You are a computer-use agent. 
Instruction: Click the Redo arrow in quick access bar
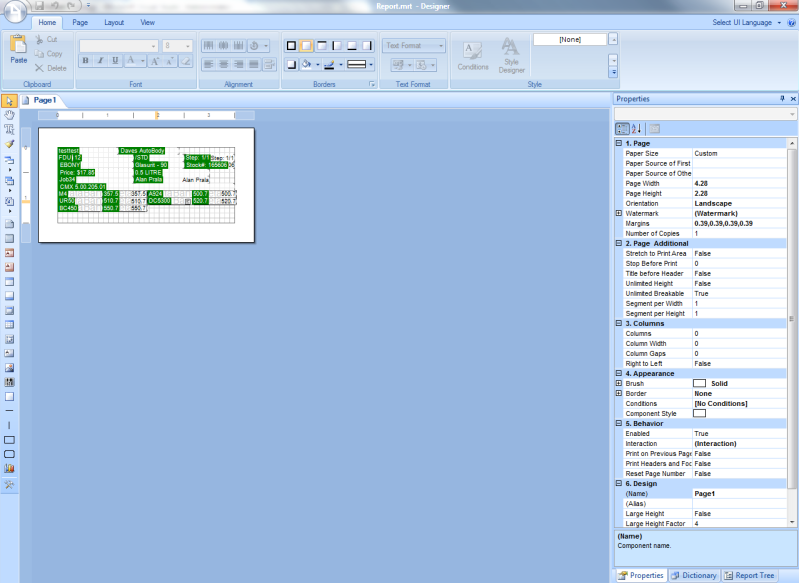[x=71, y=6]
